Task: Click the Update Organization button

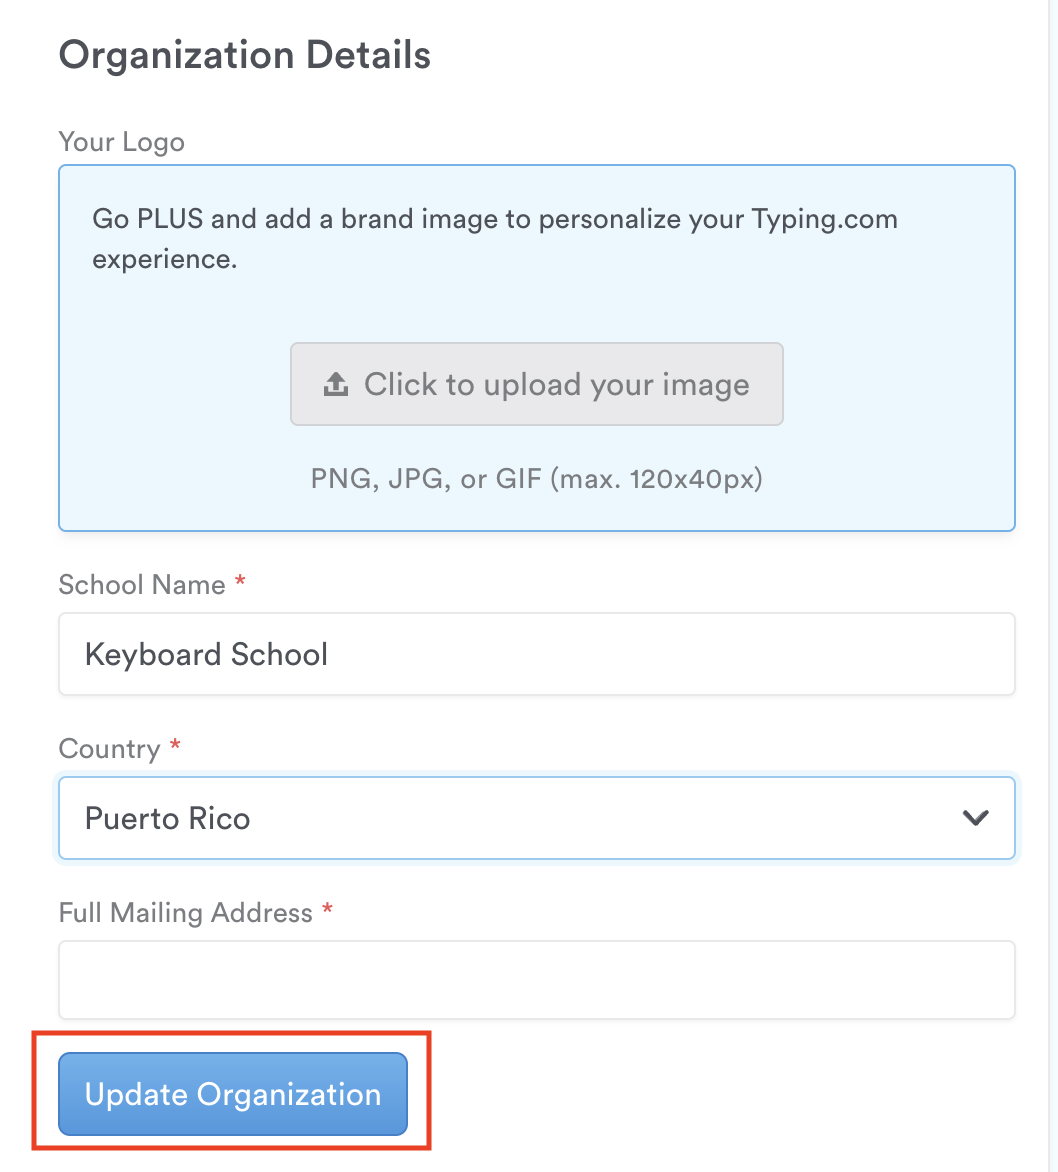Action: pyautogui.click(x=233, y=1094)
